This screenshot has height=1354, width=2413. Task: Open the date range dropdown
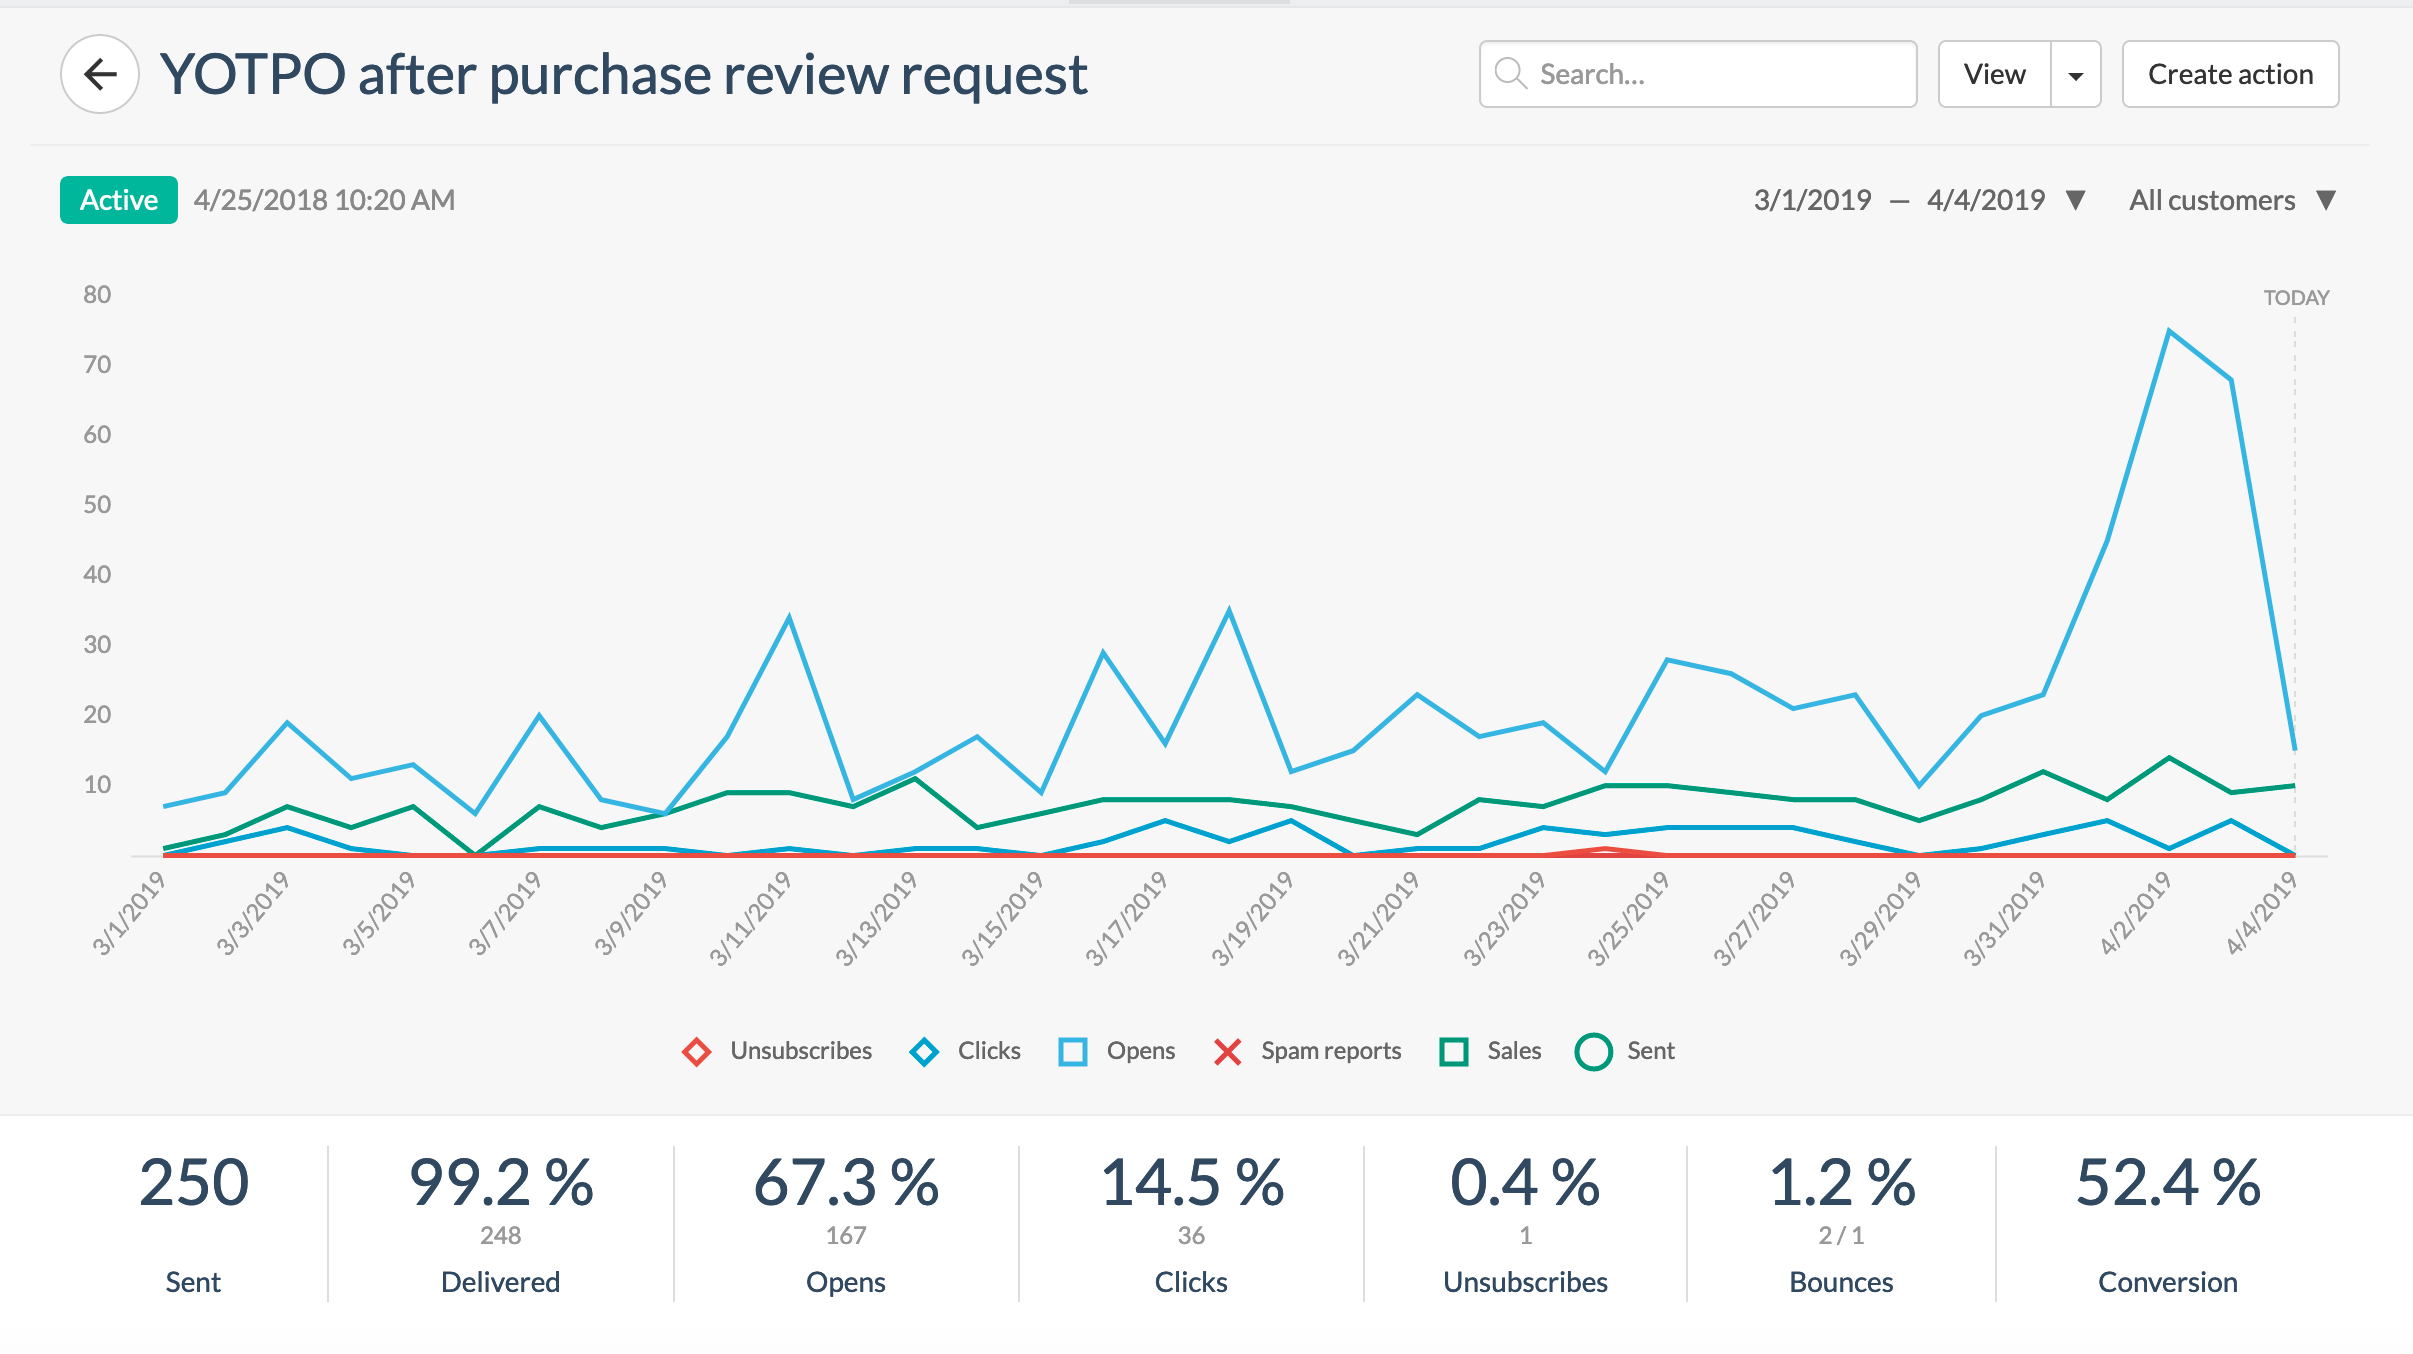coord(2076,200)
